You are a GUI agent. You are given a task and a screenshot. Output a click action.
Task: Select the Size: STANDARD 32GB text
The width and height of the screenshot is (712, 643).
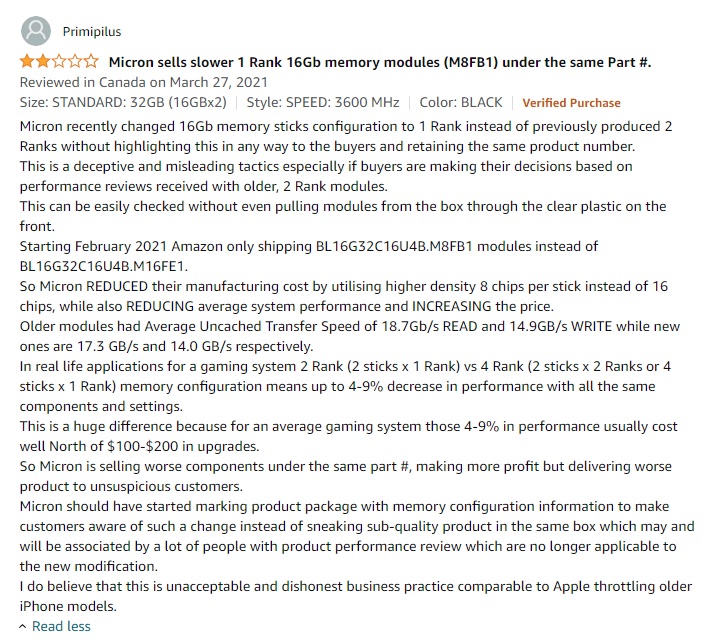tap(123, 102)
